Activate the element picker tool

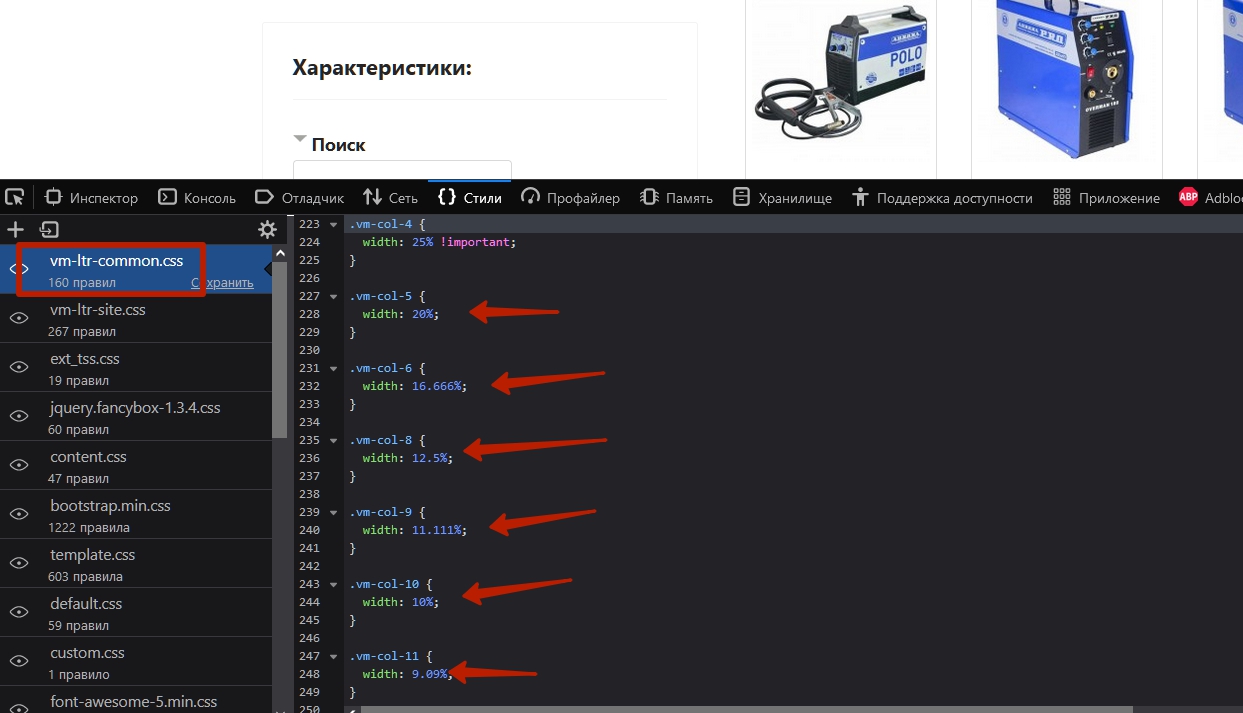click(x=15, y=197)
